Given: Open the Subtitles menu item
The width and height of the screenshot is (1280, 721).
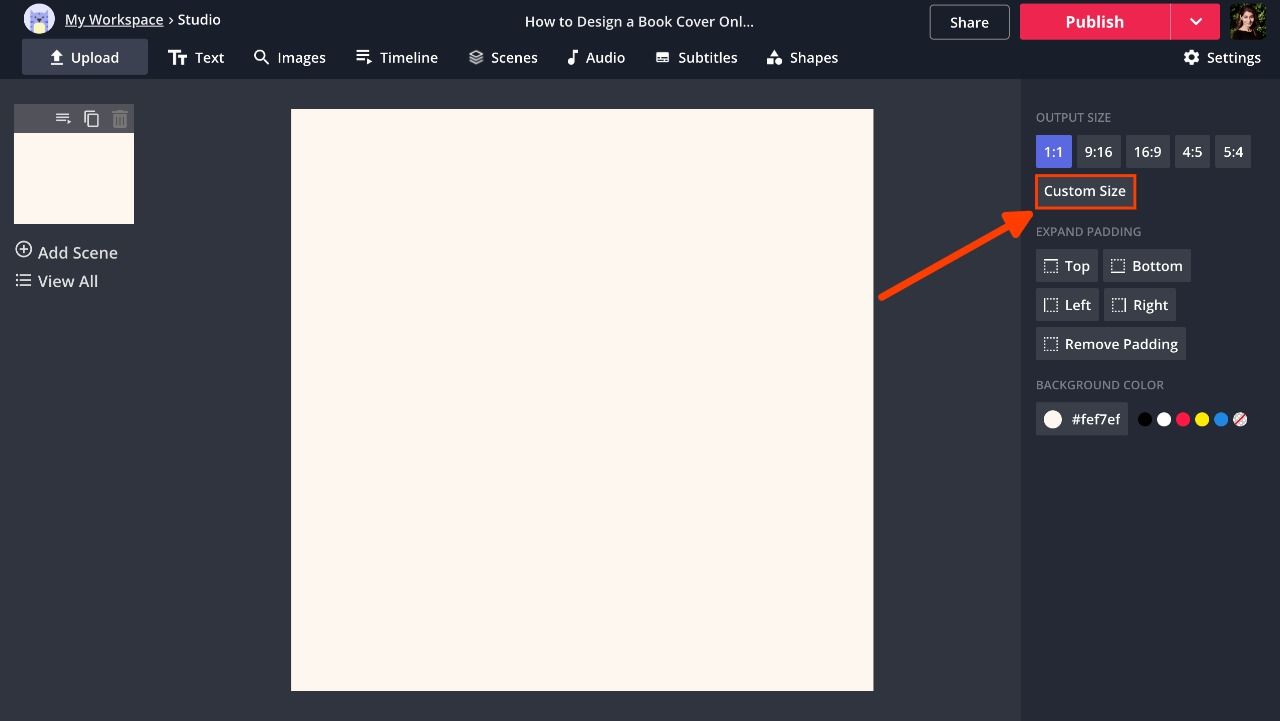Looking at the screenshot, I should [696, 58].
